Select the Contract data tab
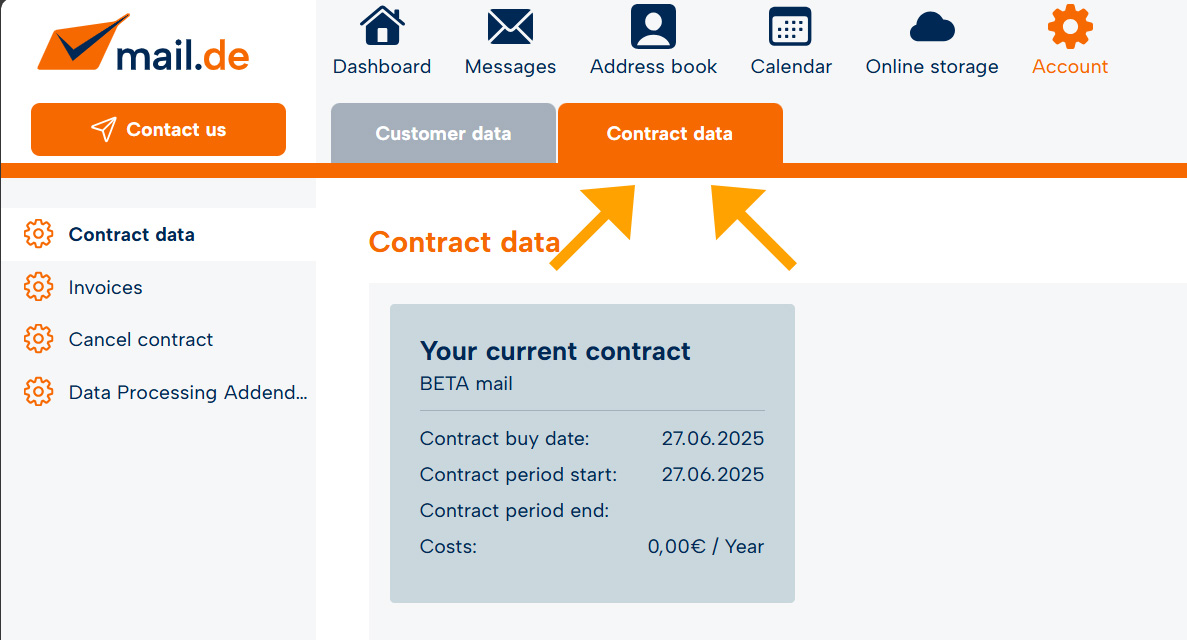1187x640 pixels. 670,133
